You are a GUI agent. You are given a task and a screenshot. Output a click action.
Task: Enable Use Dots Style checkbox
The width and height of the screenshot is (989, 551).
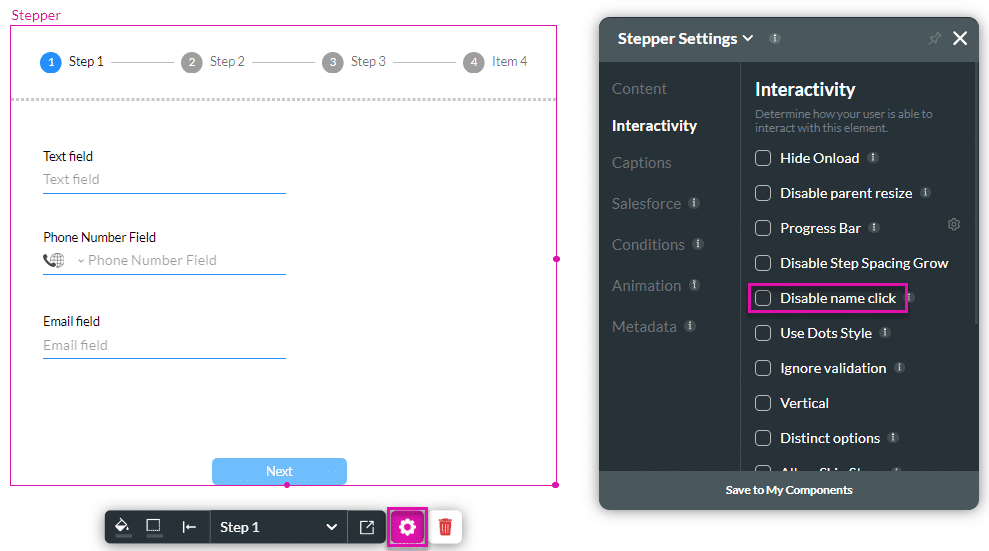coord(763,333)
